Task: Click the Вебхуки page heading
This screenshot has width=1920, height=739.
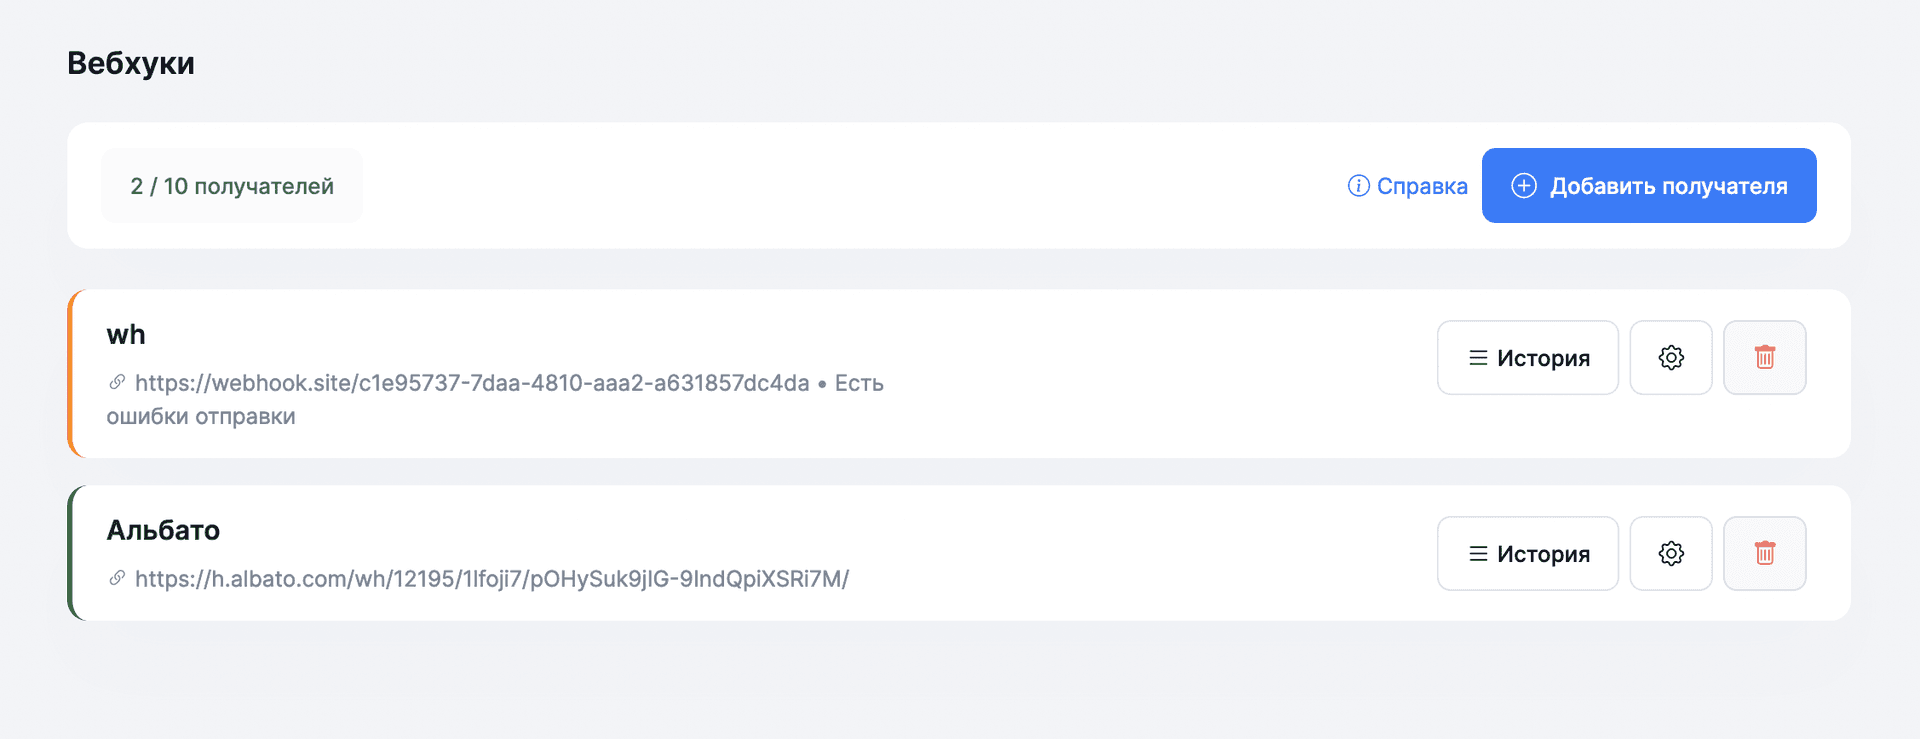Action: click(131, 63)
